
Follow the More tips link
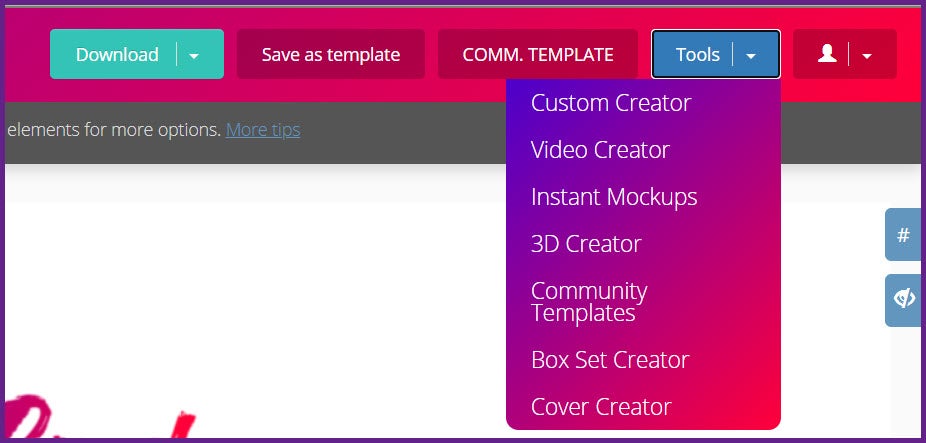point(263,129)
